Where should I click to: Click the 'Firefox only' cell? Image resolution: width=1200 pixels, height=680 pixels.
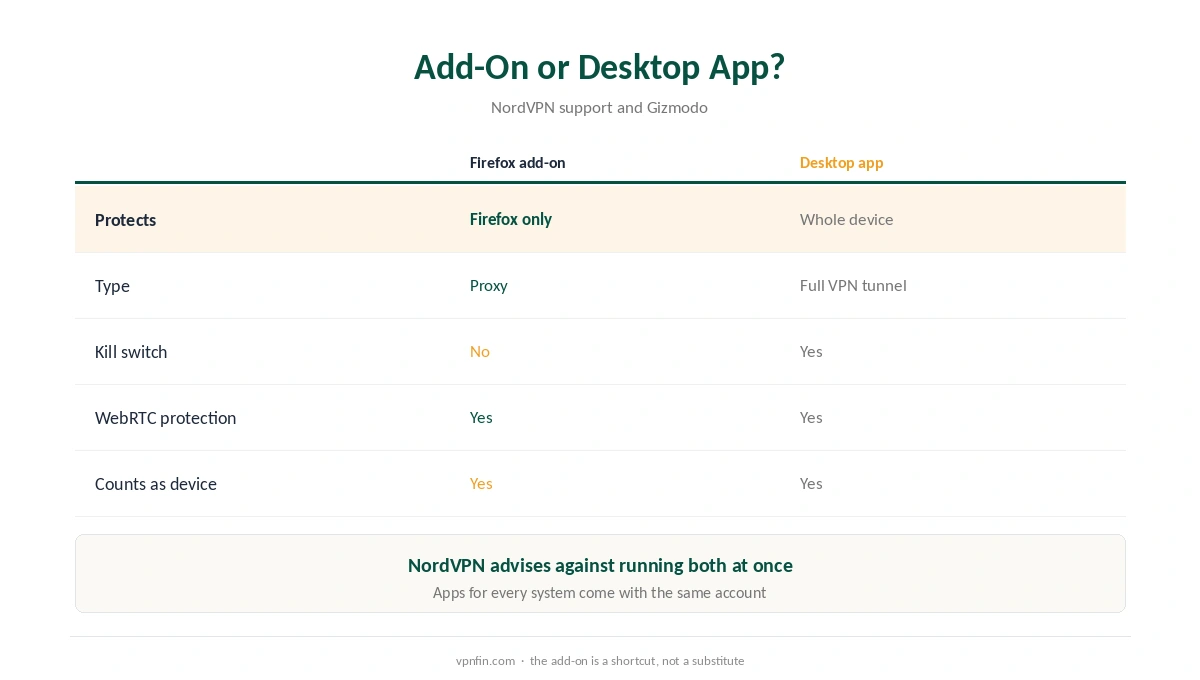(511, 219)
